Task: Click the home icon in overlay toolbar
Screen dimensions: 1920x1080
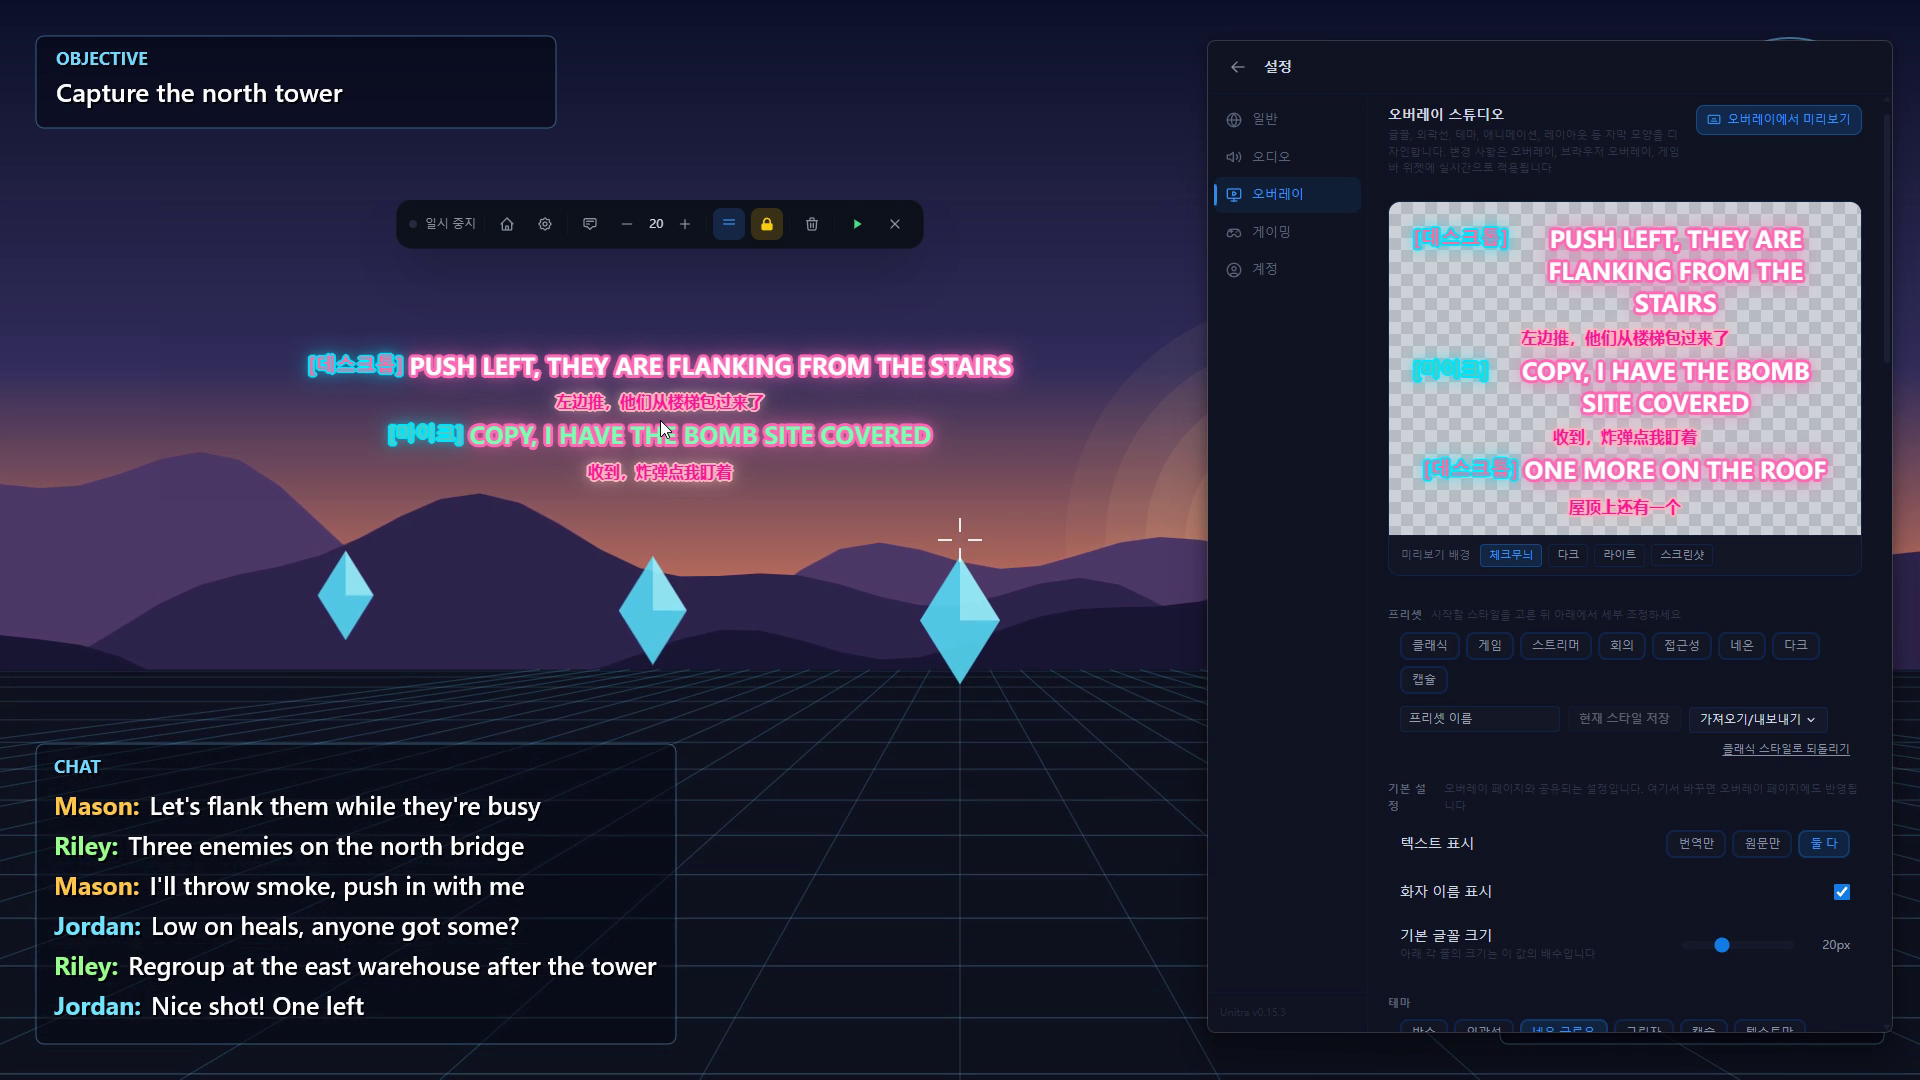Action: coord(507,224)
